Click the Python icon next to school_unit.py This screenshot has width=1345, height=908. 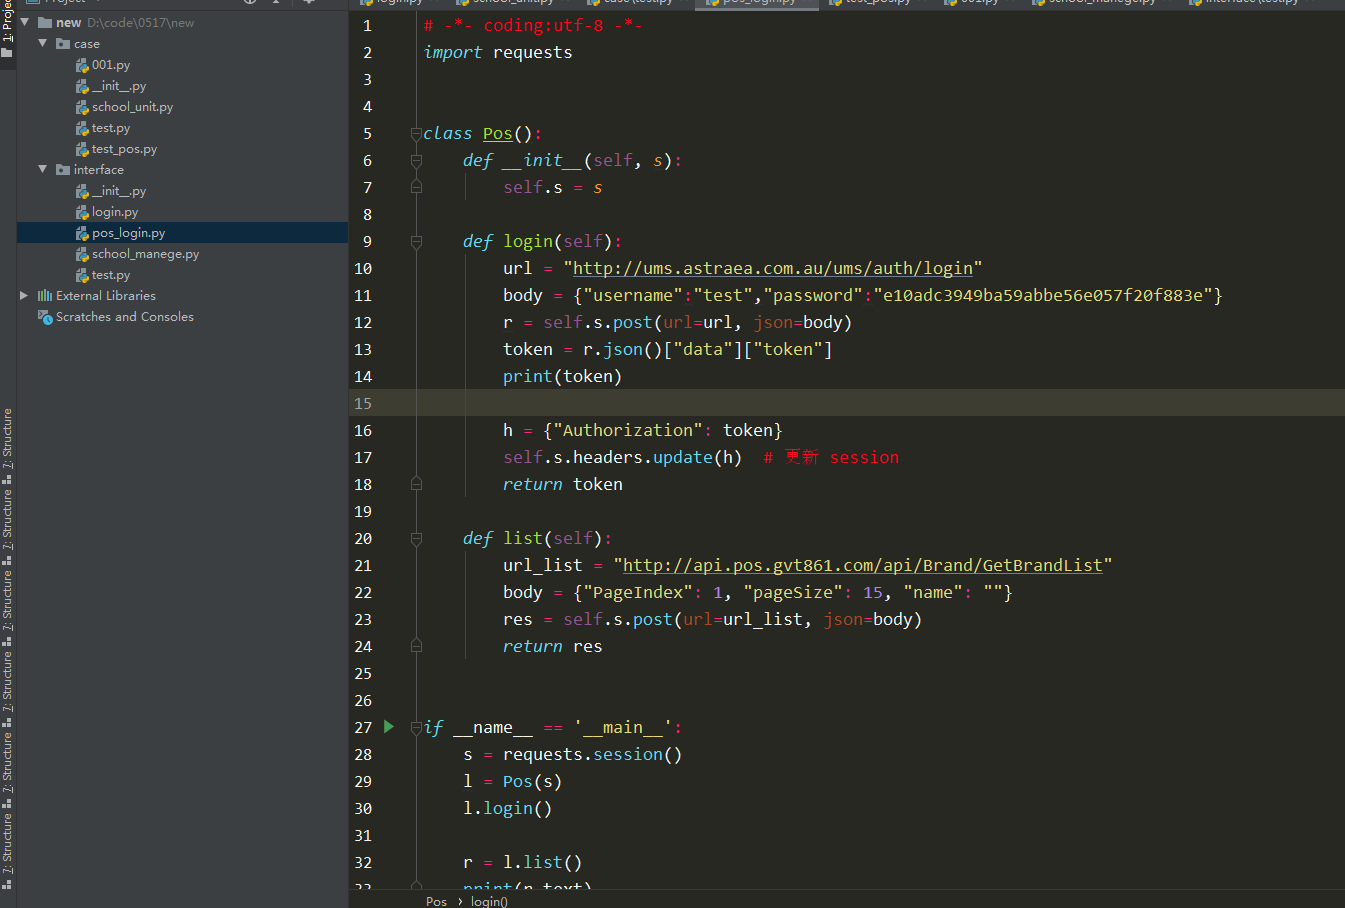(83, 107)
